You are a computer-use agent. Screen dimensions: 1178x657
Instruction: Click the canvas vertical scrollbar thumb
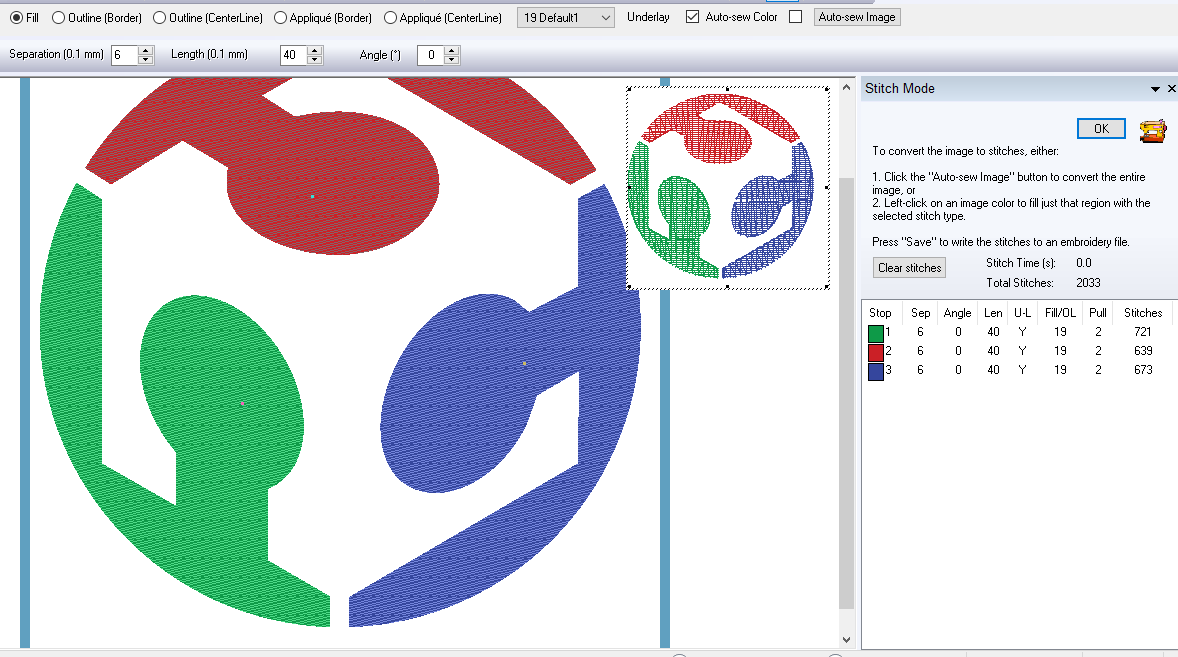[x=847, y=393]
